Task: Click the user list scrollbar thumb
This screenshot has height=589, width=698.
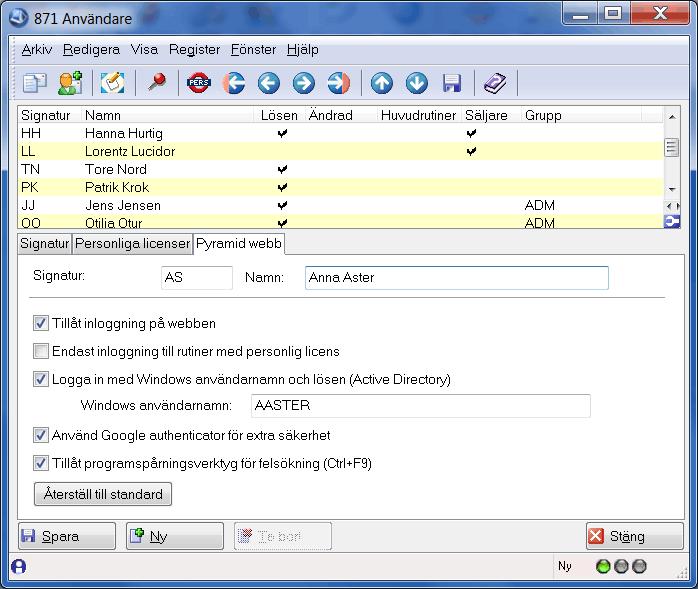Action: pyautogui.click(x=672, y=147)
